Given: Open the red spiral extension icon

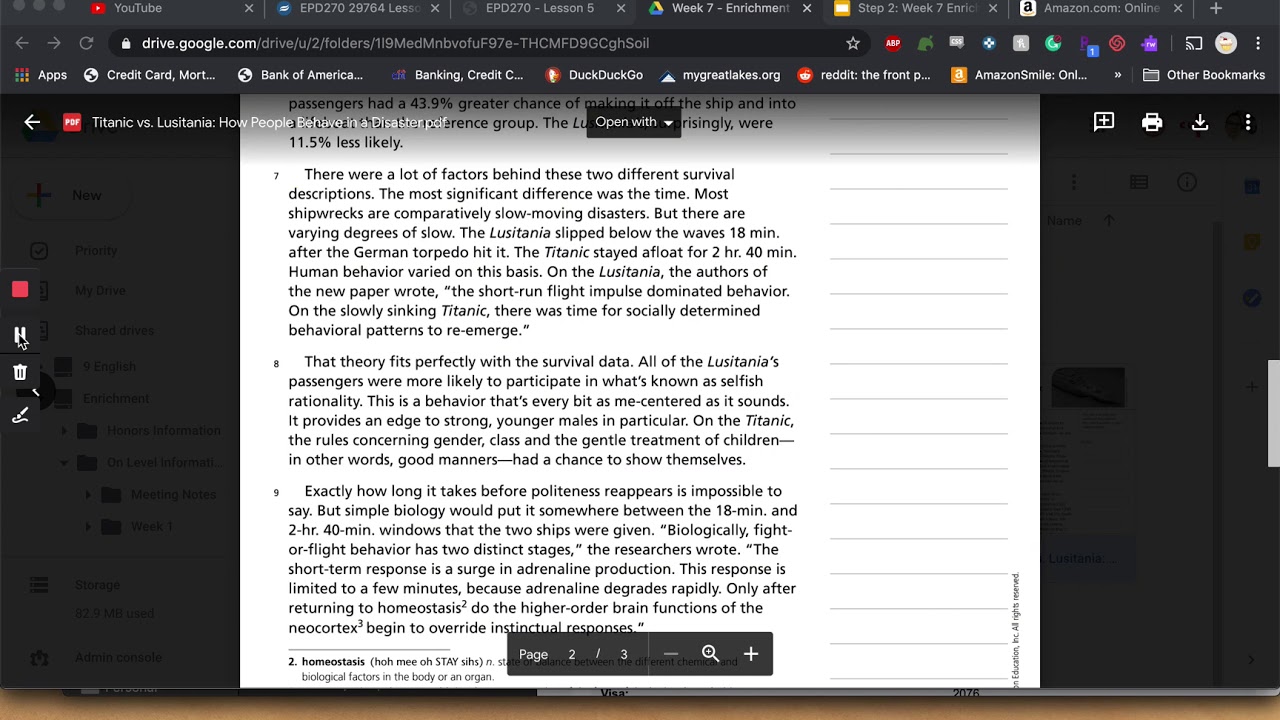Looking at the screenshot, I should pyautogui.click(x=1118, y=44).
